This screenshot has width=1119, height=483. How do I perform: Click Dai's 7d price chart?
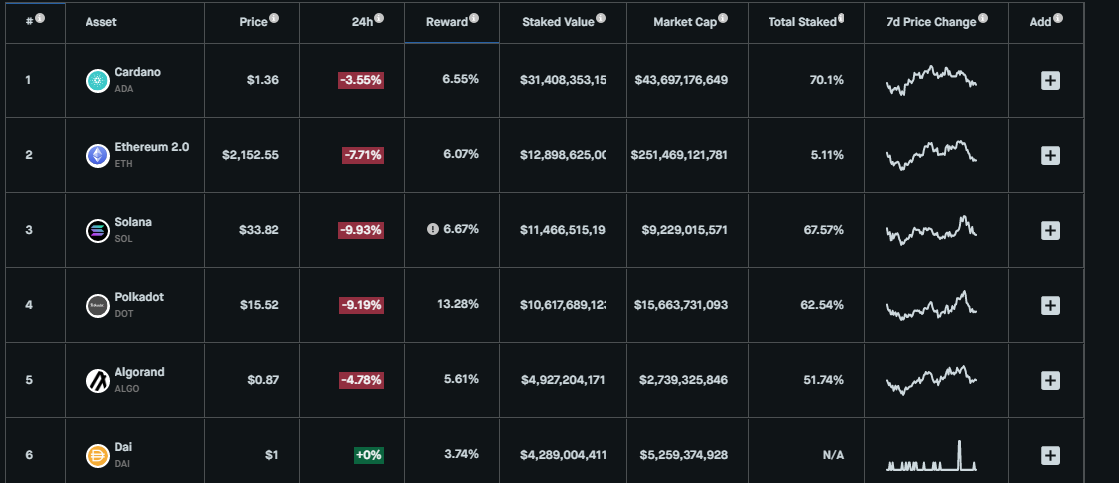(931, 455)
